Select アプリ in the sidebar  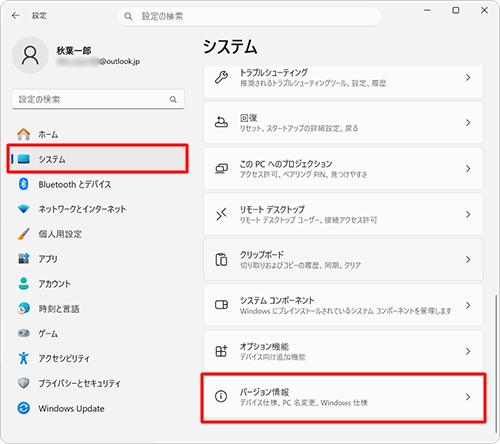(98, 258)
